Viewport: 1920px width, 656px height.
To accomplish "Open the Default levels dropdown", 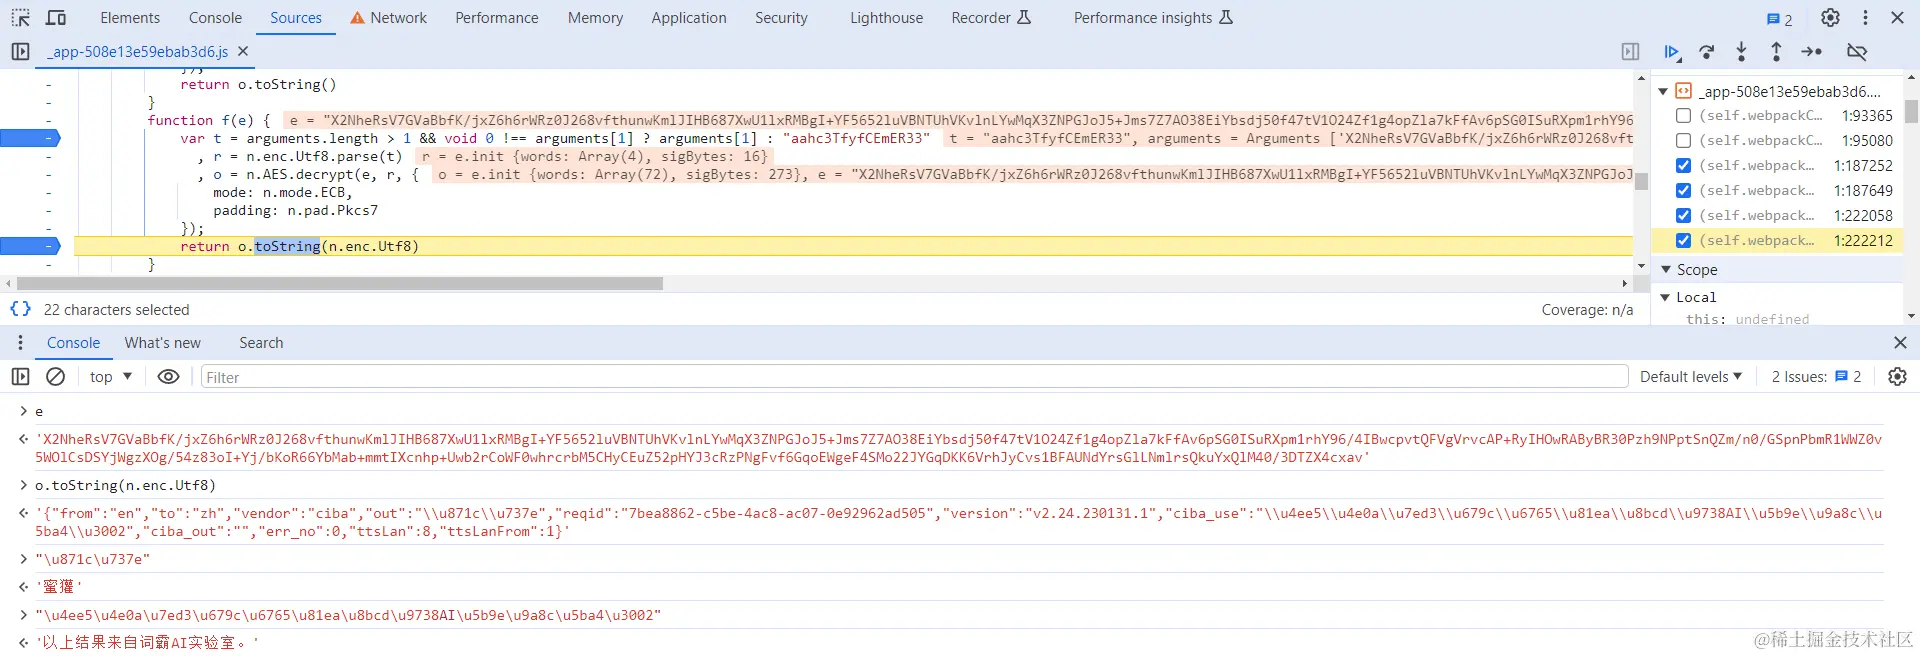I will [1691, 377].
